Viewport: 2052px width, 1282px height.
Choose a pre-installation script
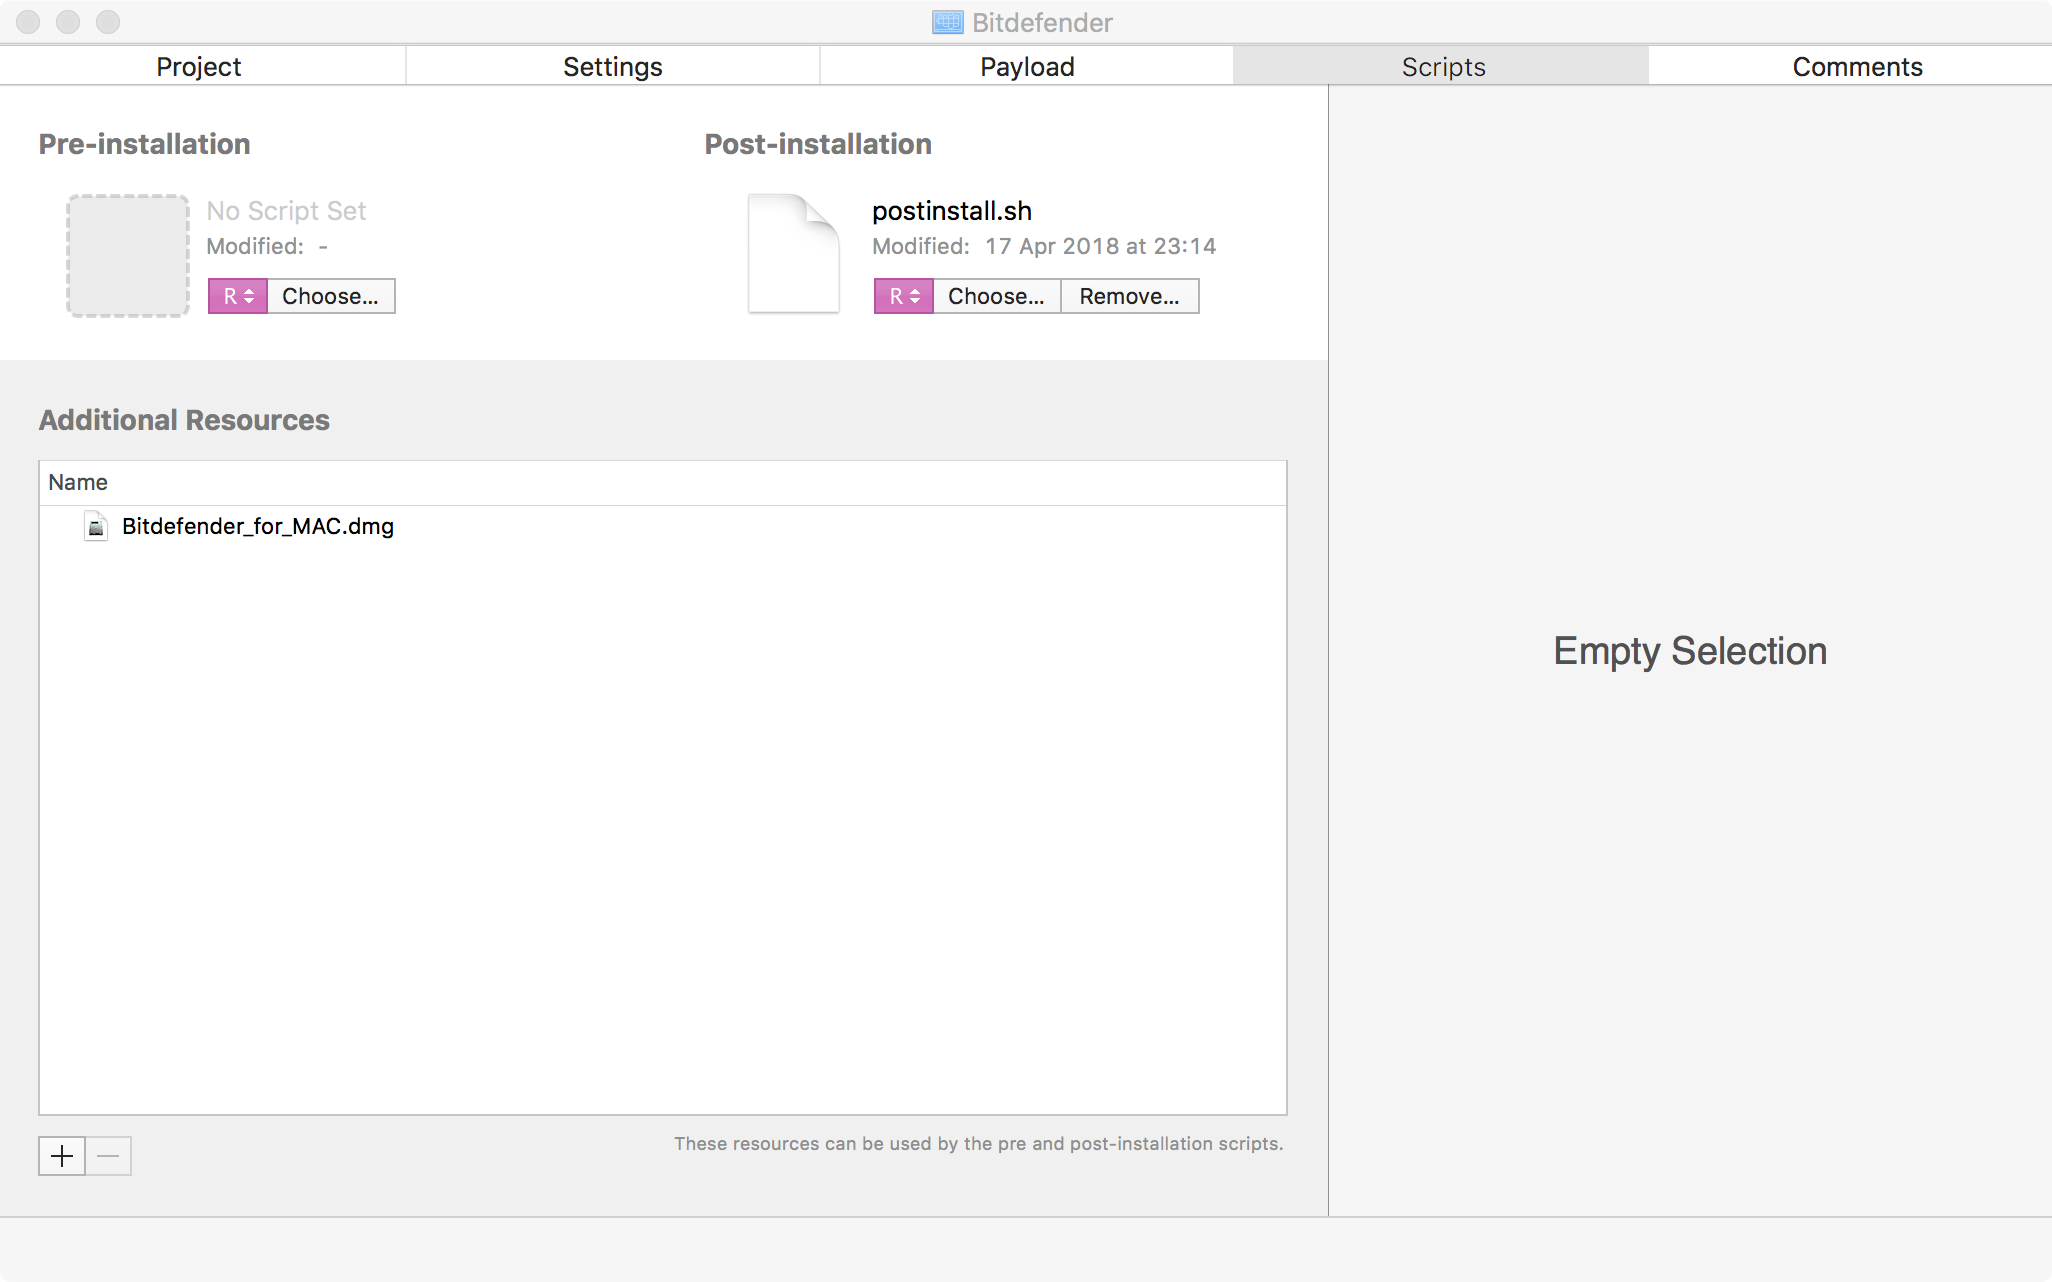(x=331, y=296)
